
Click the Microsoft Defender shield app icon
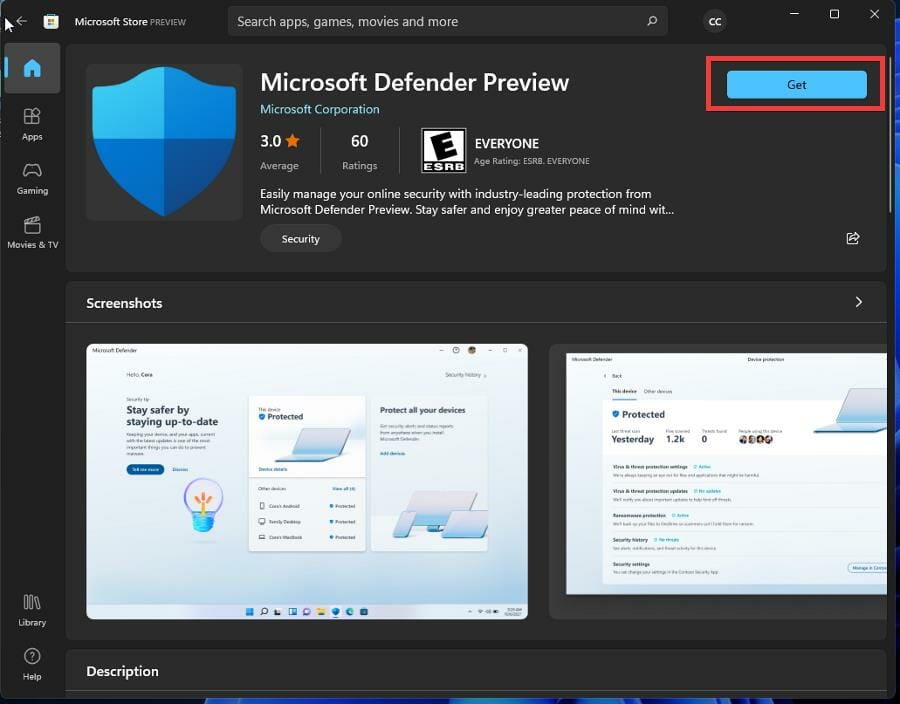coord(164,142)
